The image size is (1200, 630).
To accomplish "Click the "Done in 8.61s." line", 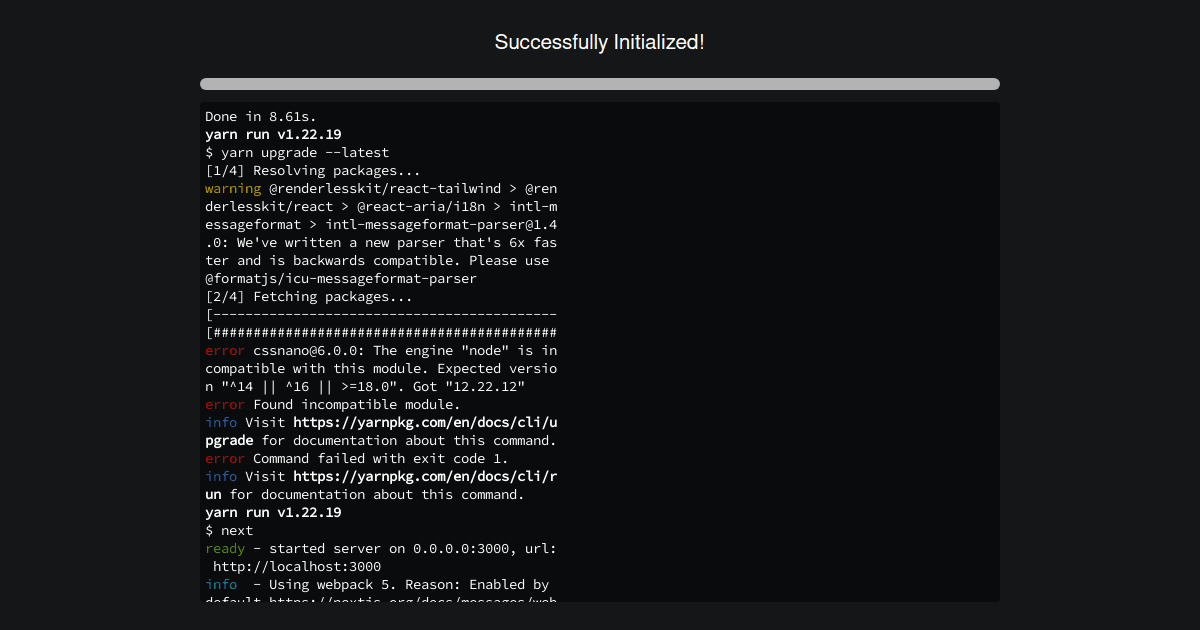I will click(261, 116).
